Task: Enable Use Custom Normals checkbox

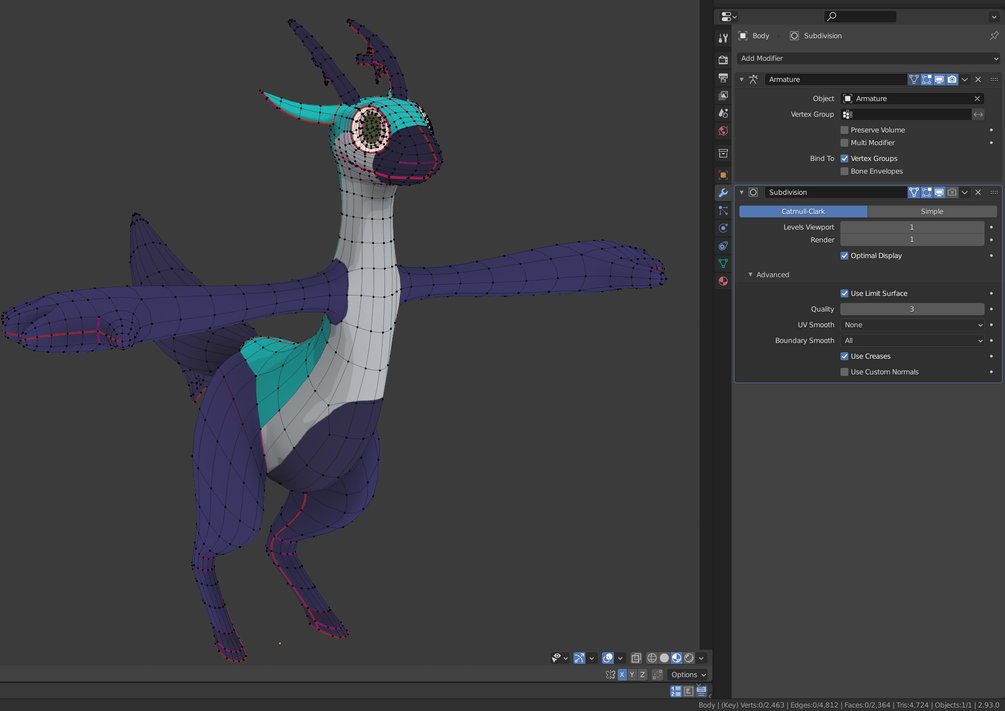Action: pos(845,372)
